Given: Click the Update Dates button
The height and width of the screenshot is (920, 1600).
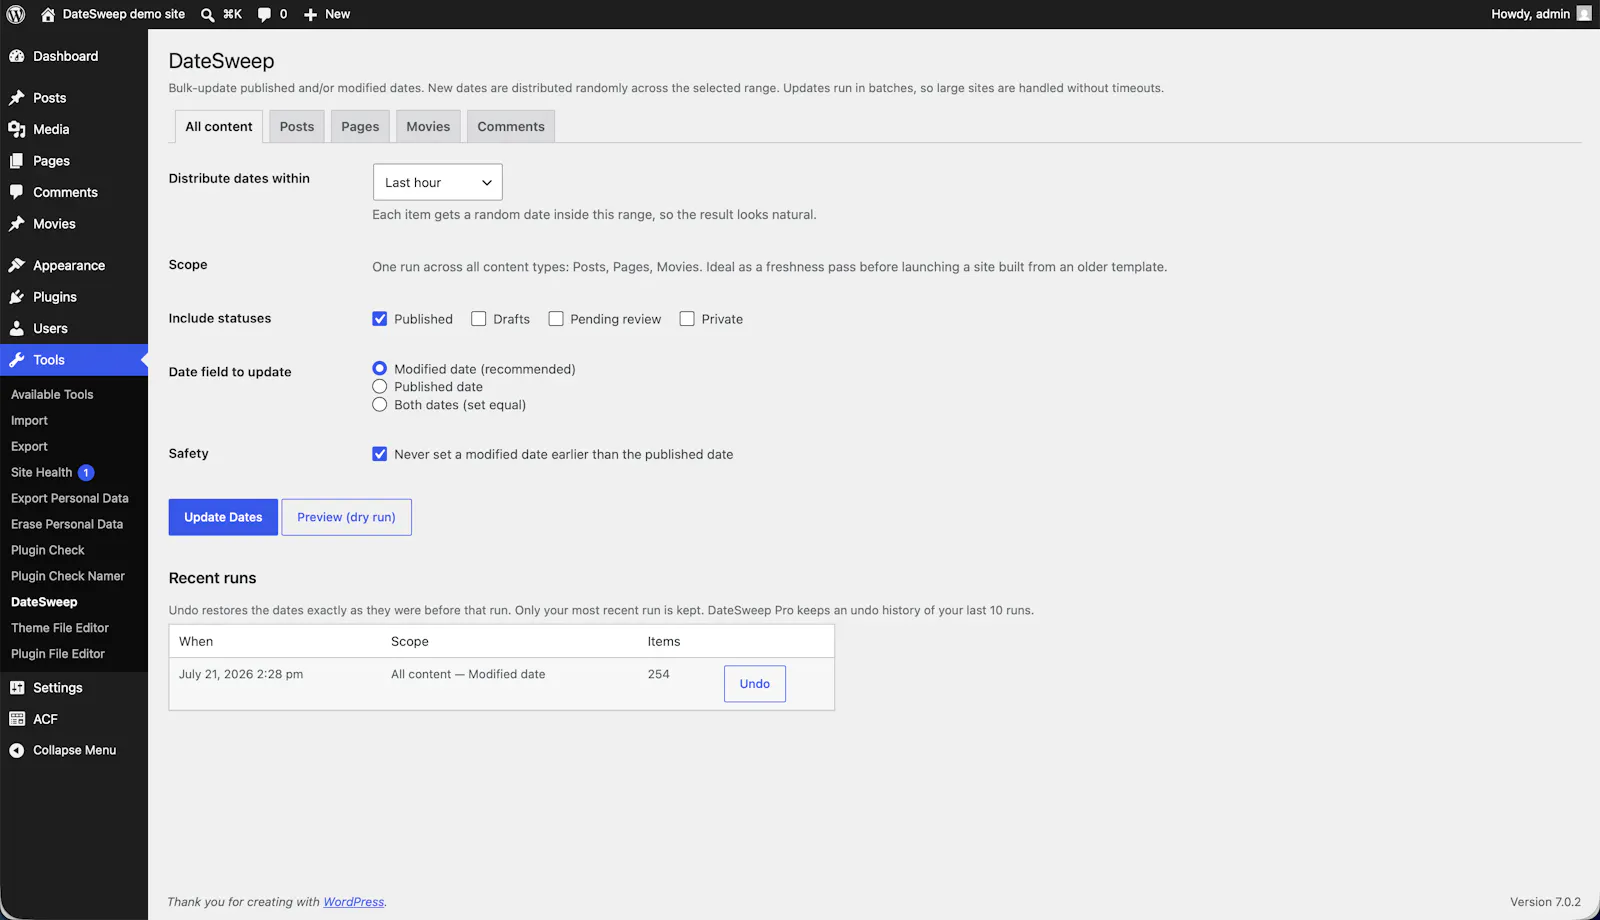Looking at the screenshot, I should [223, 517].
